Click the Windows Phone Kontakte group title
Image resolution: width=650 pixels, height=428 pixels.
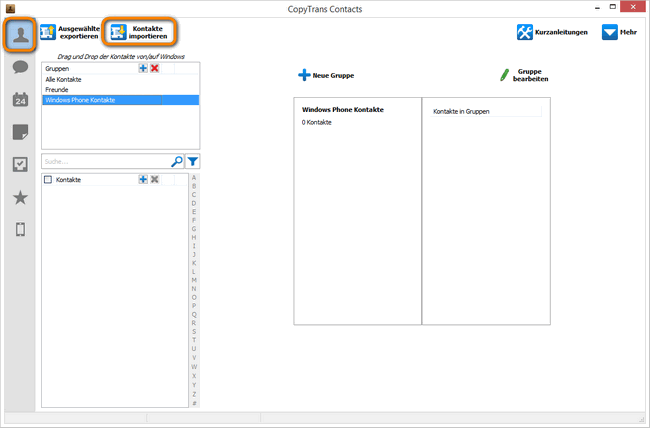pyautogui.click(x=343, y=109)
